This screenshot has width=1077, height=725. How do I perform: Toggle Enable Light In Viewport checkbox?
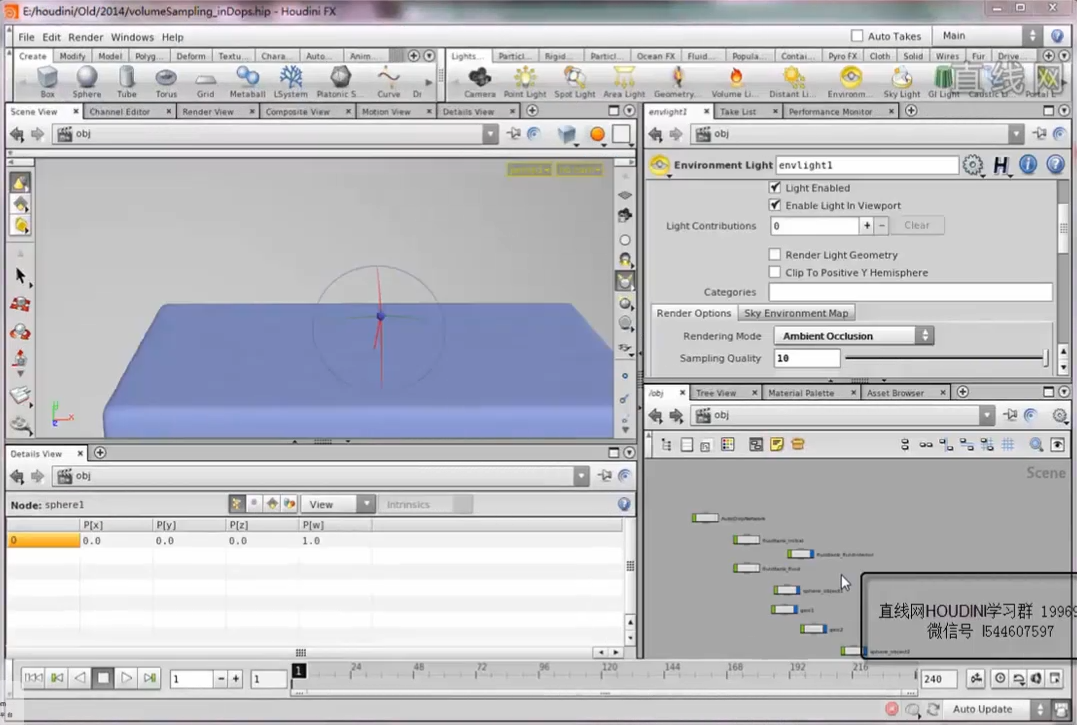775,205
